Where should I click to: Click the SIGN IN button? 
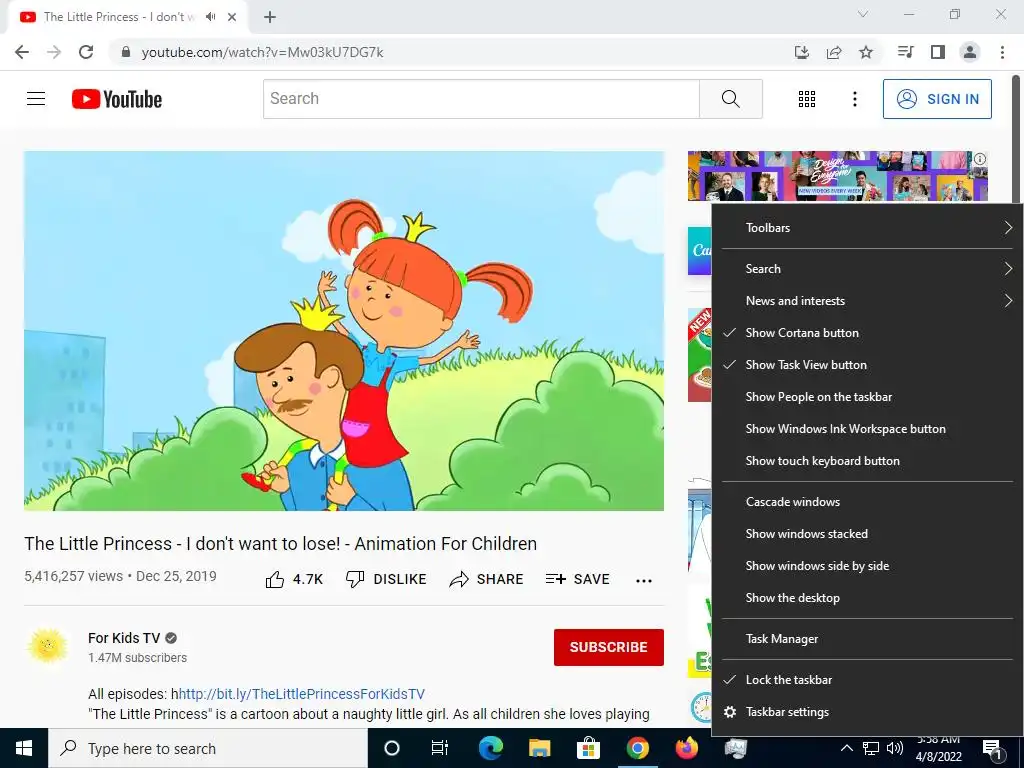click(937, 99)
